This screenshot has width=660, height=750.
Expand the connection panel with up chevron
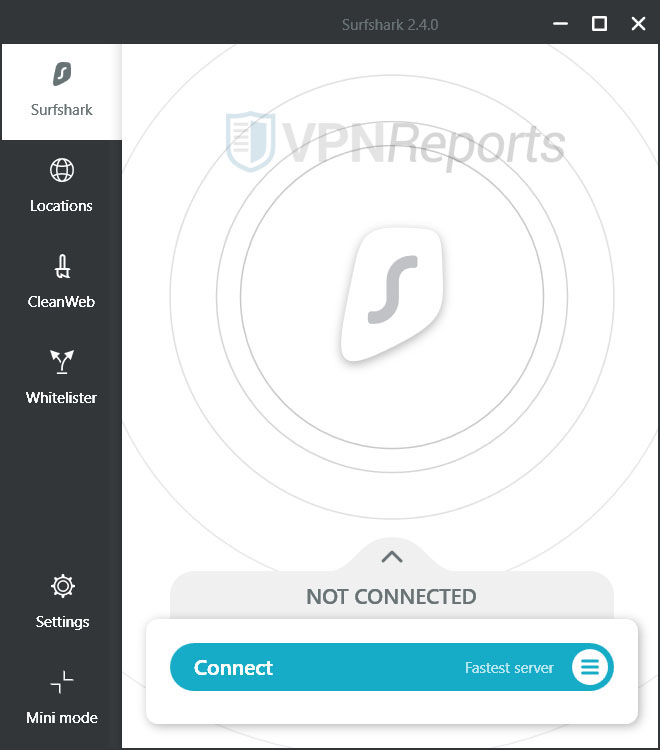[392, 557]
